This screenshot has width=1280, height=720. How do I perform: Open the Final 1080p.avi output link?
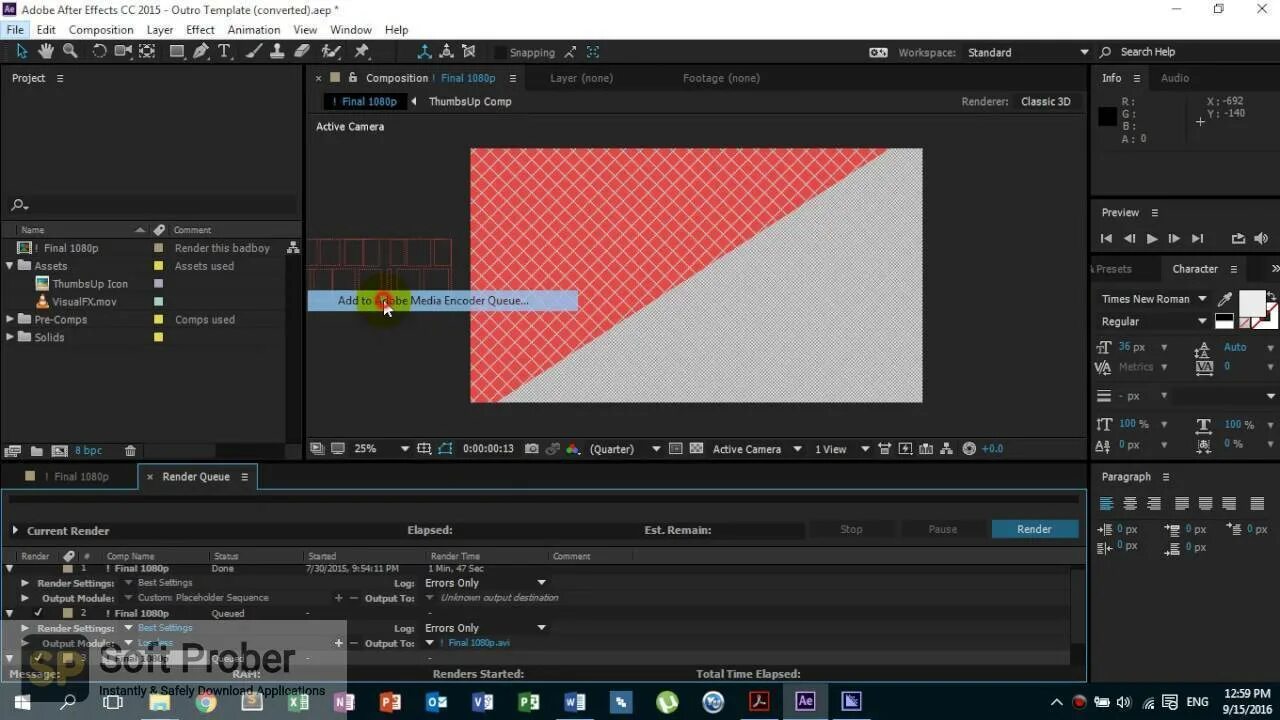[478, 643]
